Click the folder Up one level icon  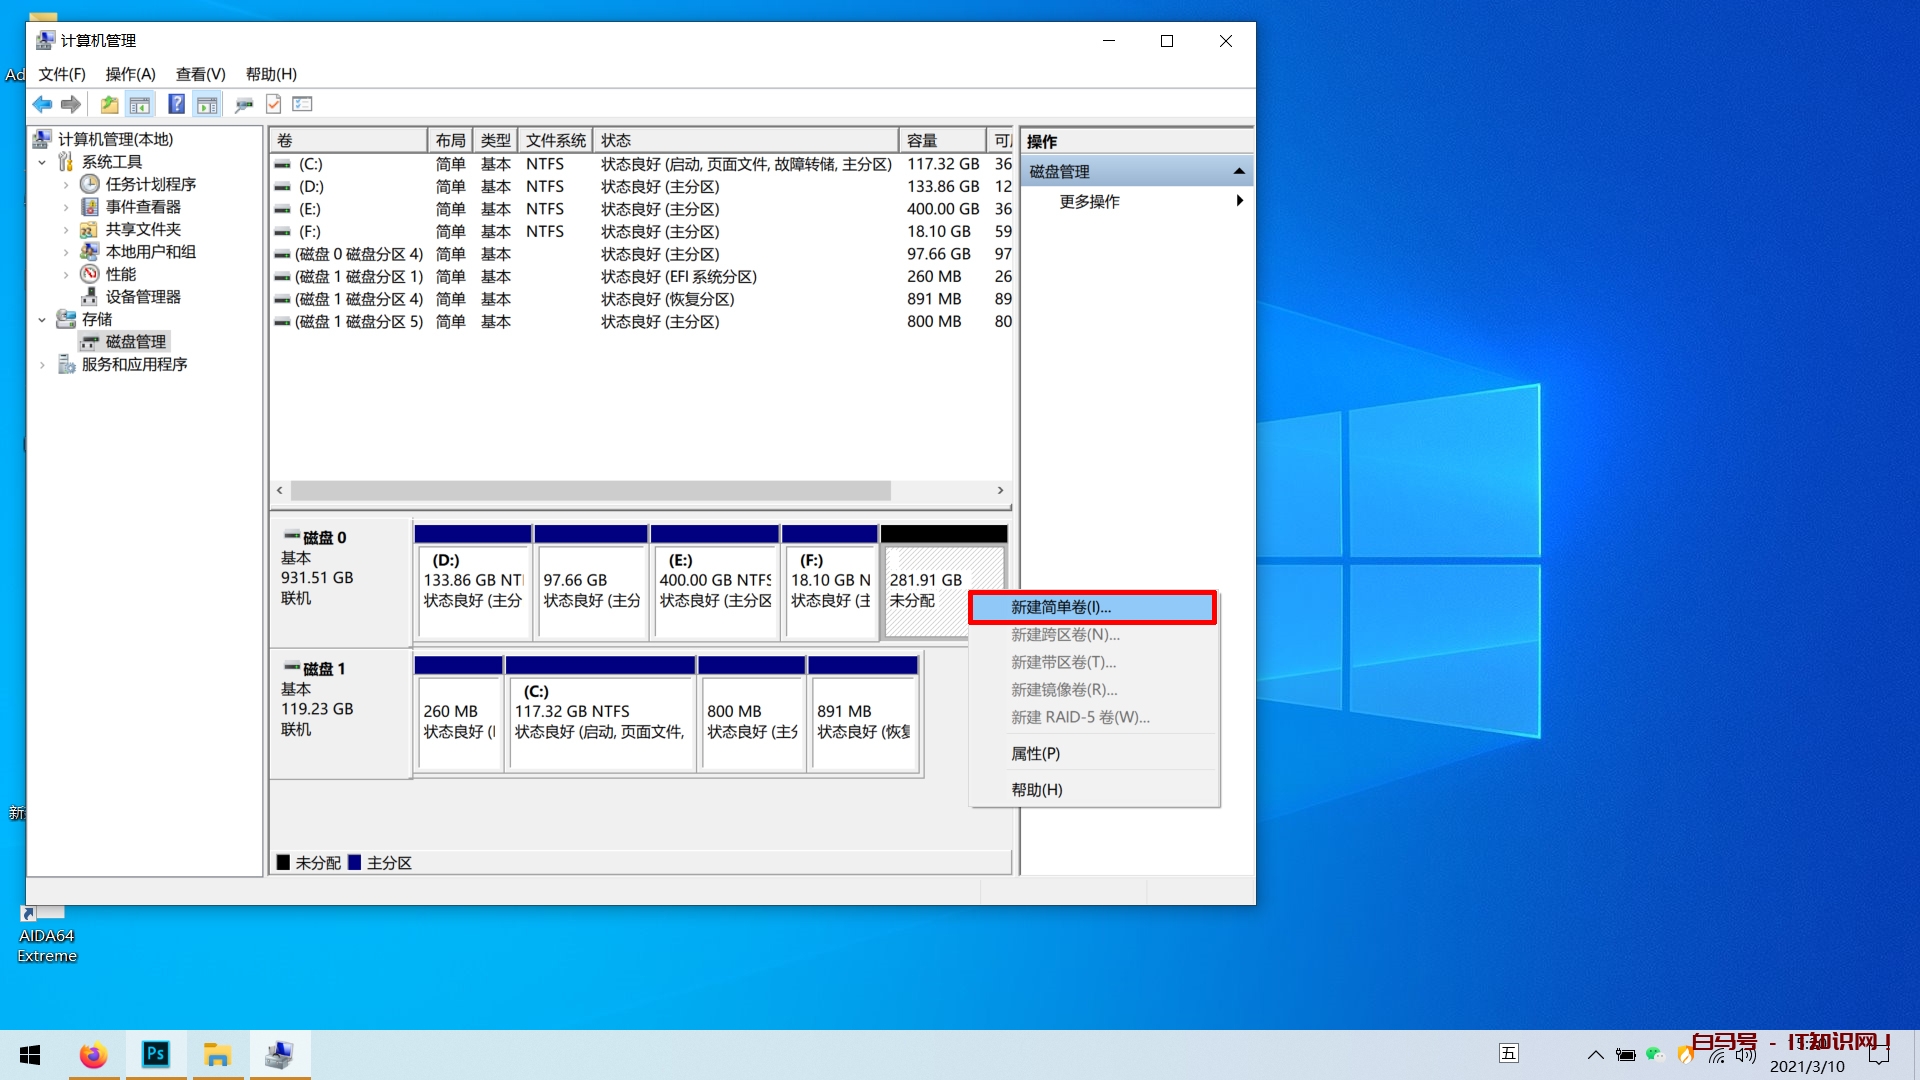109,104
